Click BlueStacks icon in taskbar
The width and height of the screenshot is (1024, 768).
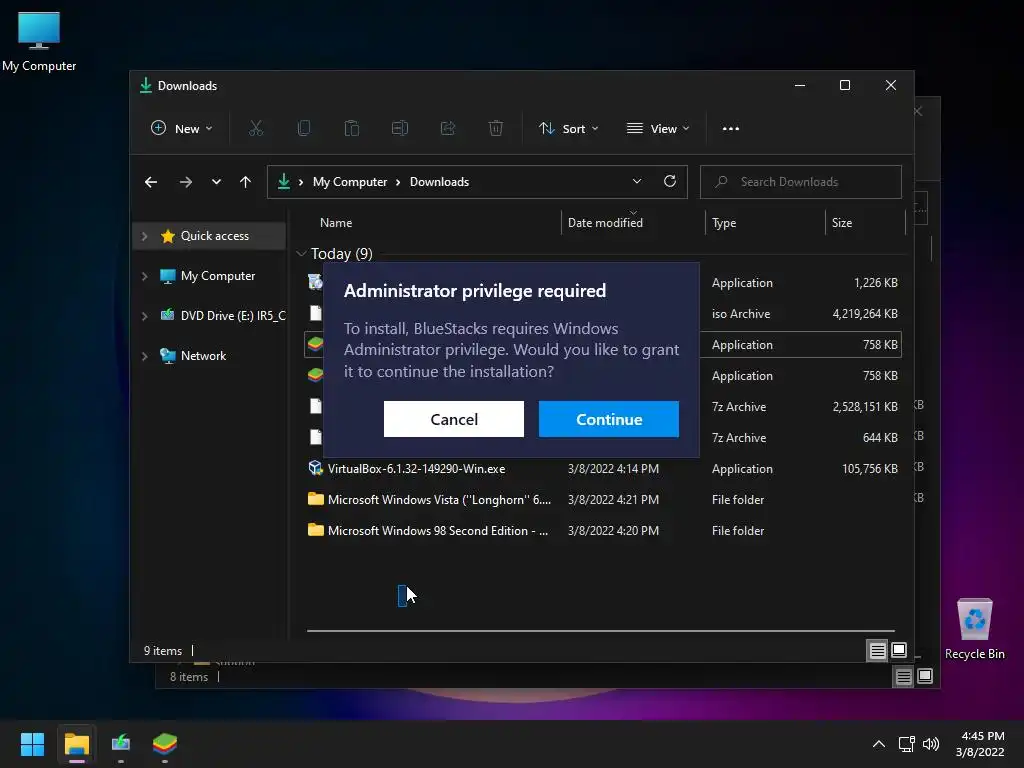pyautogui.click(x=165, y=744)
